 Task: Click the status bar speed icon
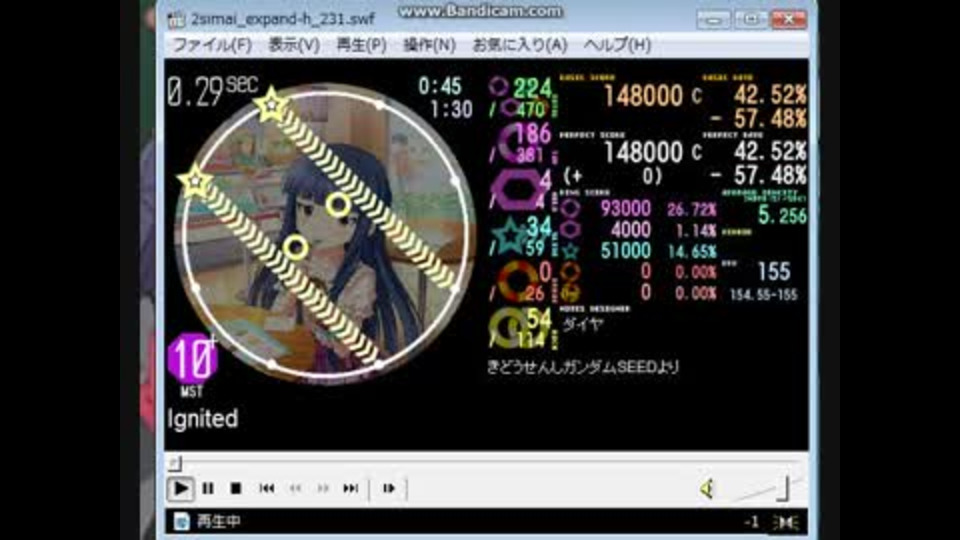pyautogui.click(x=786, y=522)
